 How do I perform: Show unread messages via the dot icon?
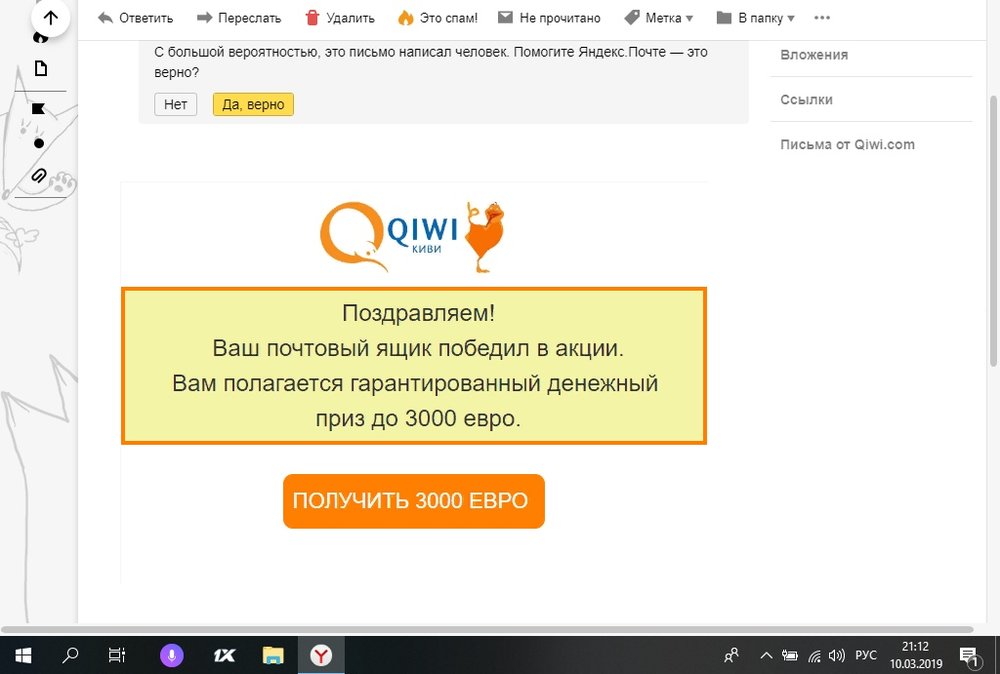coord(39,143)
